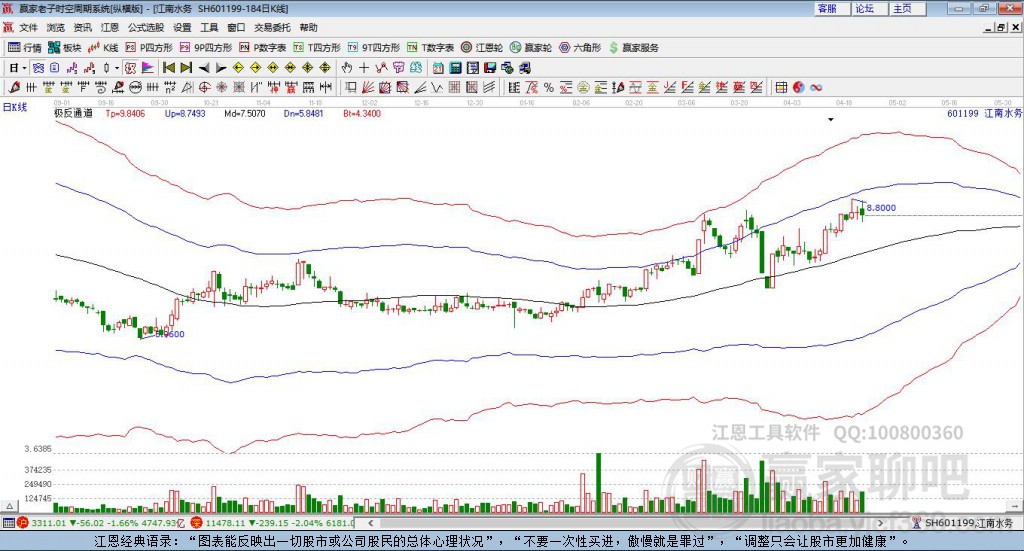This screenshot has width=1024, height=551.
Task: Click the red pencil drawing tool
Action: tap(14, 87)
